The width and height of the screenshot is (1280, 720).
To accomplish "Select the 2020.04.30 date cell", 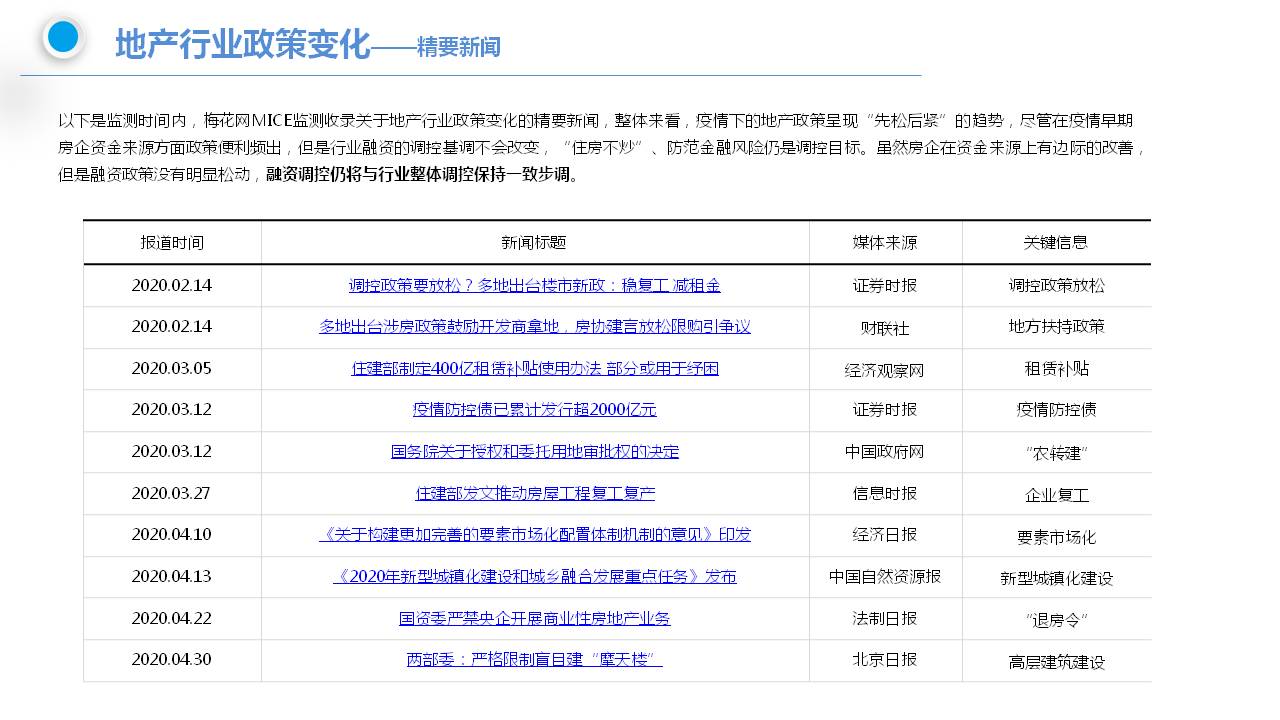I will (x=172, y=659).
